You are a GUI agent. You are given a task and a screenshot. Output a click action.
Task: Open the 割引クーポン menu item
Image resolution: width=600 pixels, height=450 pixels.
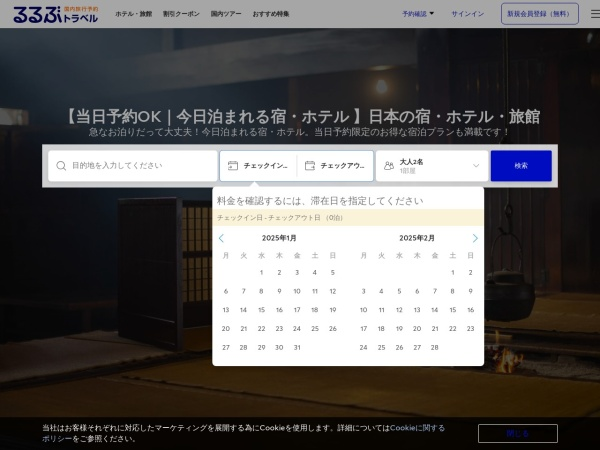(181, 14)
